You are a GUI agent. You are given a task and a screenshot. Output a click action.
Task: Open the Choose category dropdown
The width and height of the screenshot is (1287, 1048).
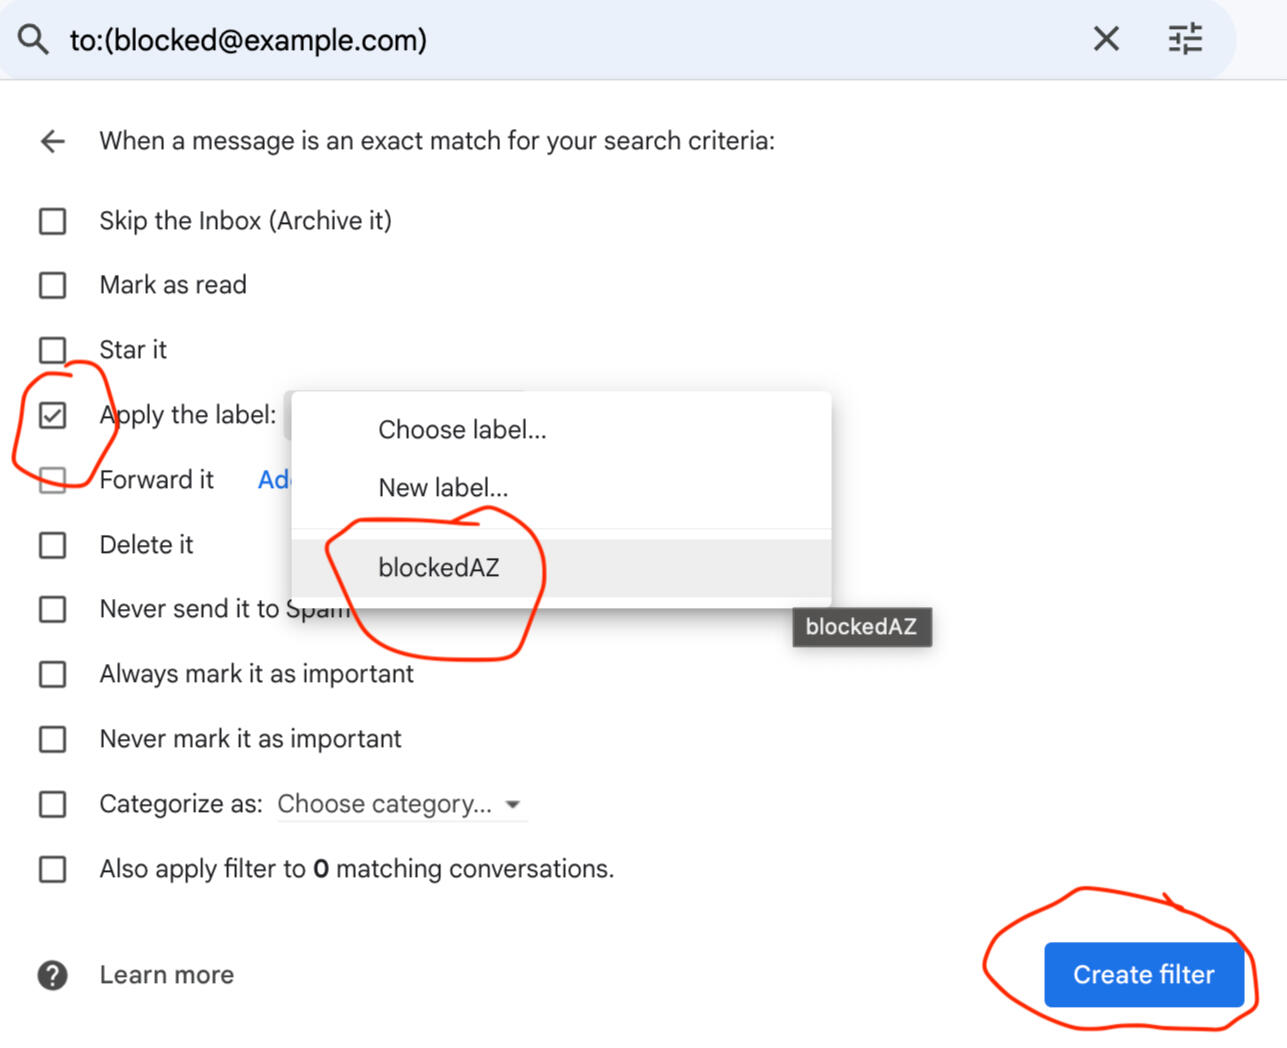[385, 804]
